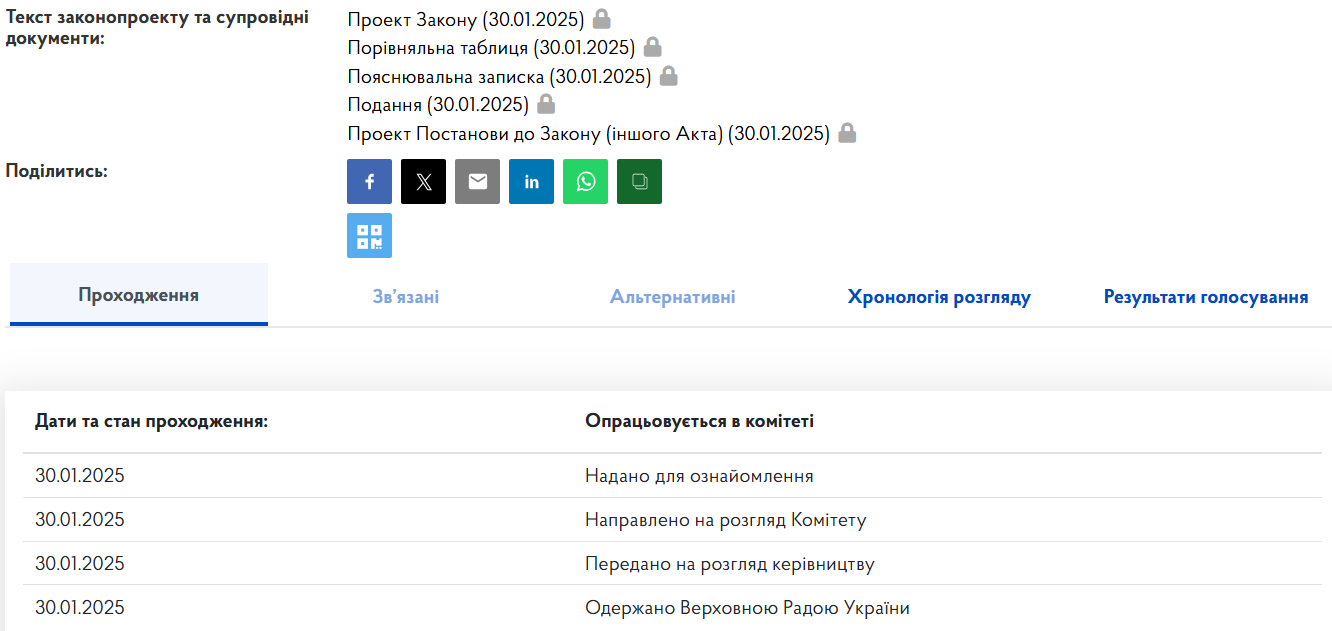Open Порівняльна таблиця (30.01.2025) document link
This screenshot has height=631, width=1332.
(491, 48)
